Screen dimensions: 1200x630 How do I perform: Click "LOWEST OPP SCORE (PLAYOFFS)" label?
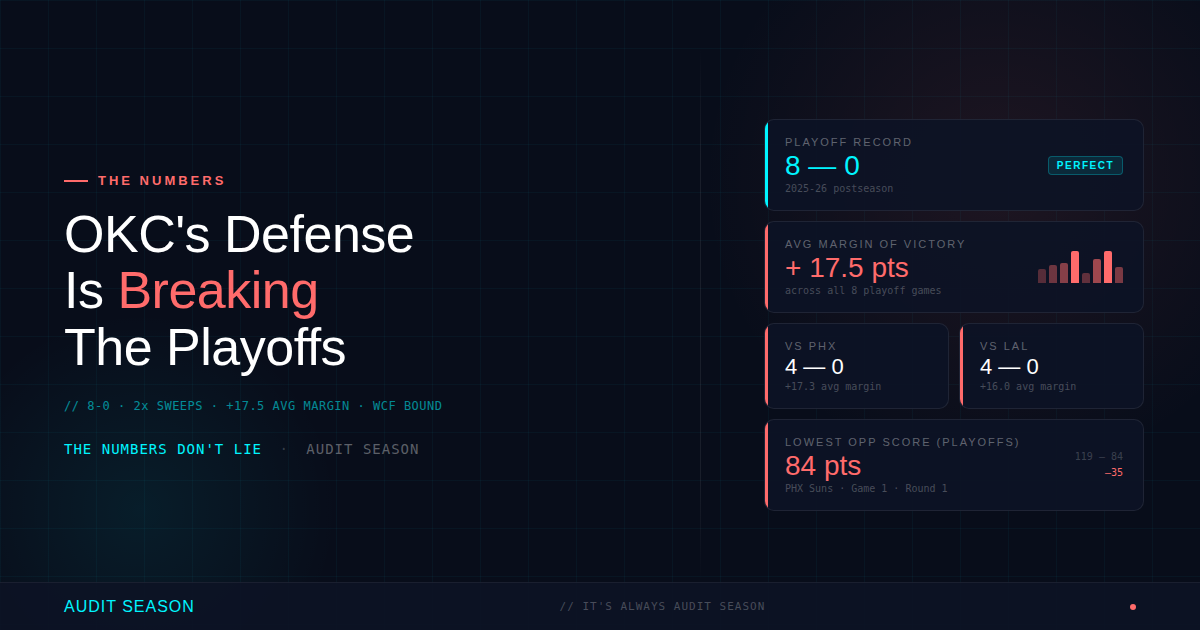pos(902,442)
